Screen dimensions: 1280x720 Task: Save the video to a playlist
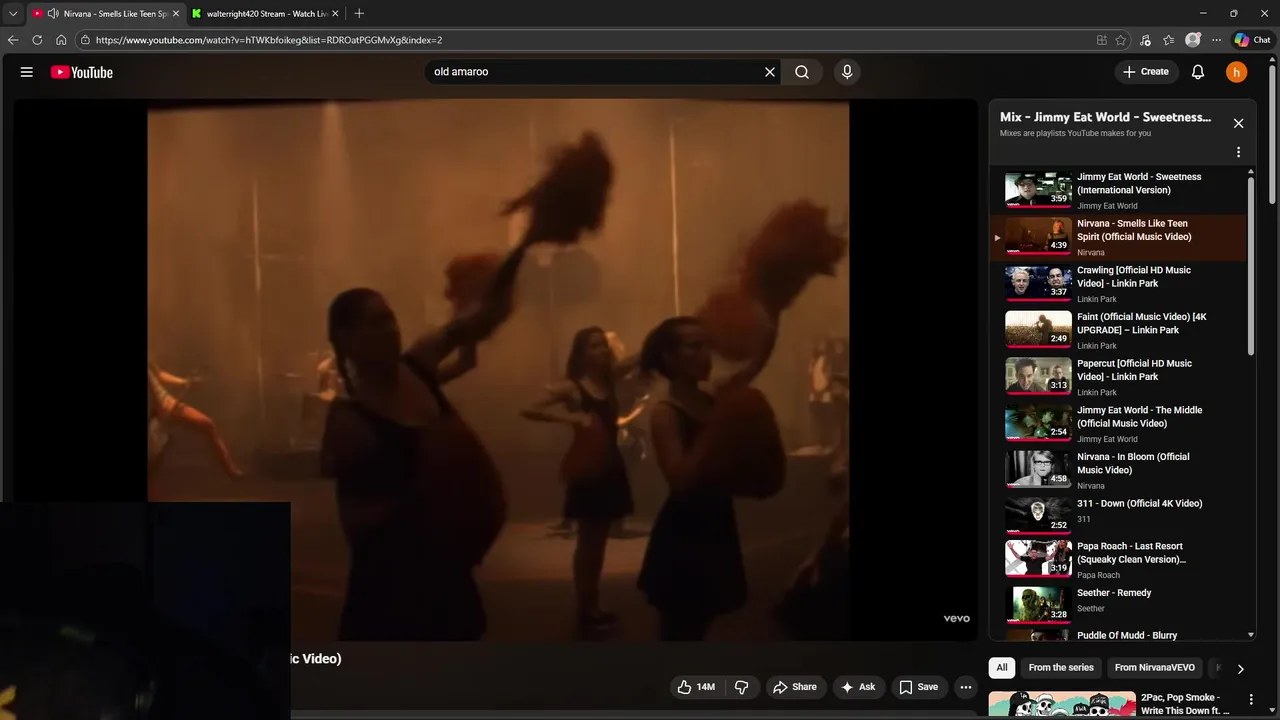point(918,687)
